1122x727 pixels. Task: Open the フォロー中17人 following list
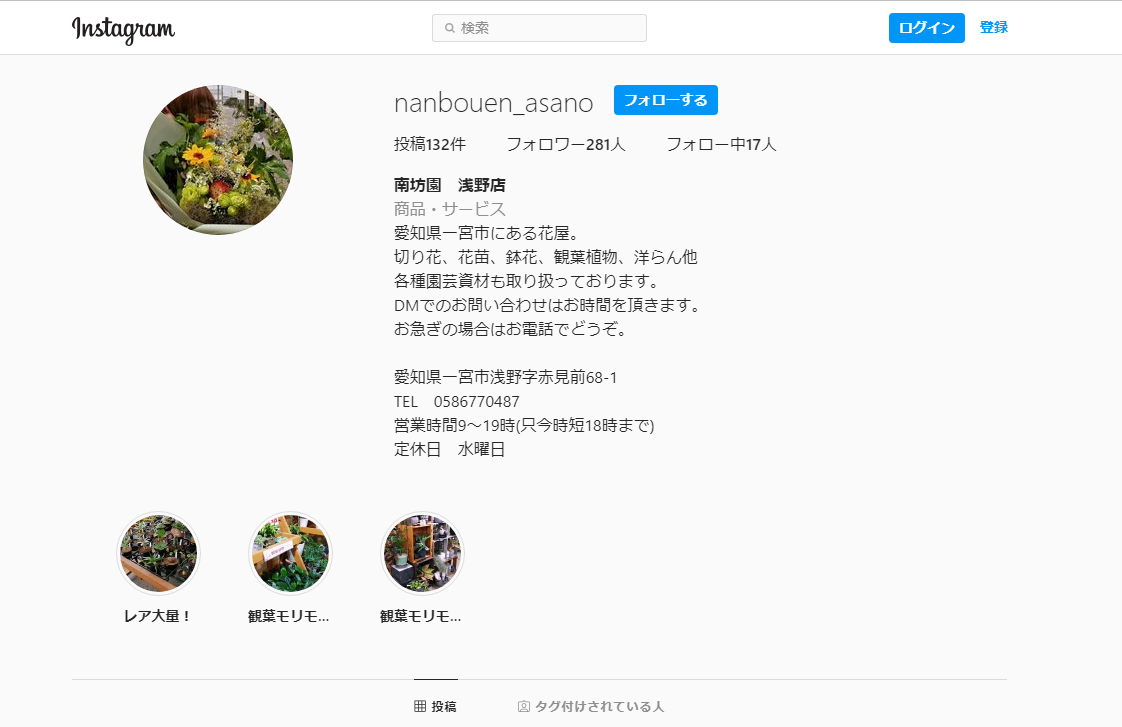[721, 145]
